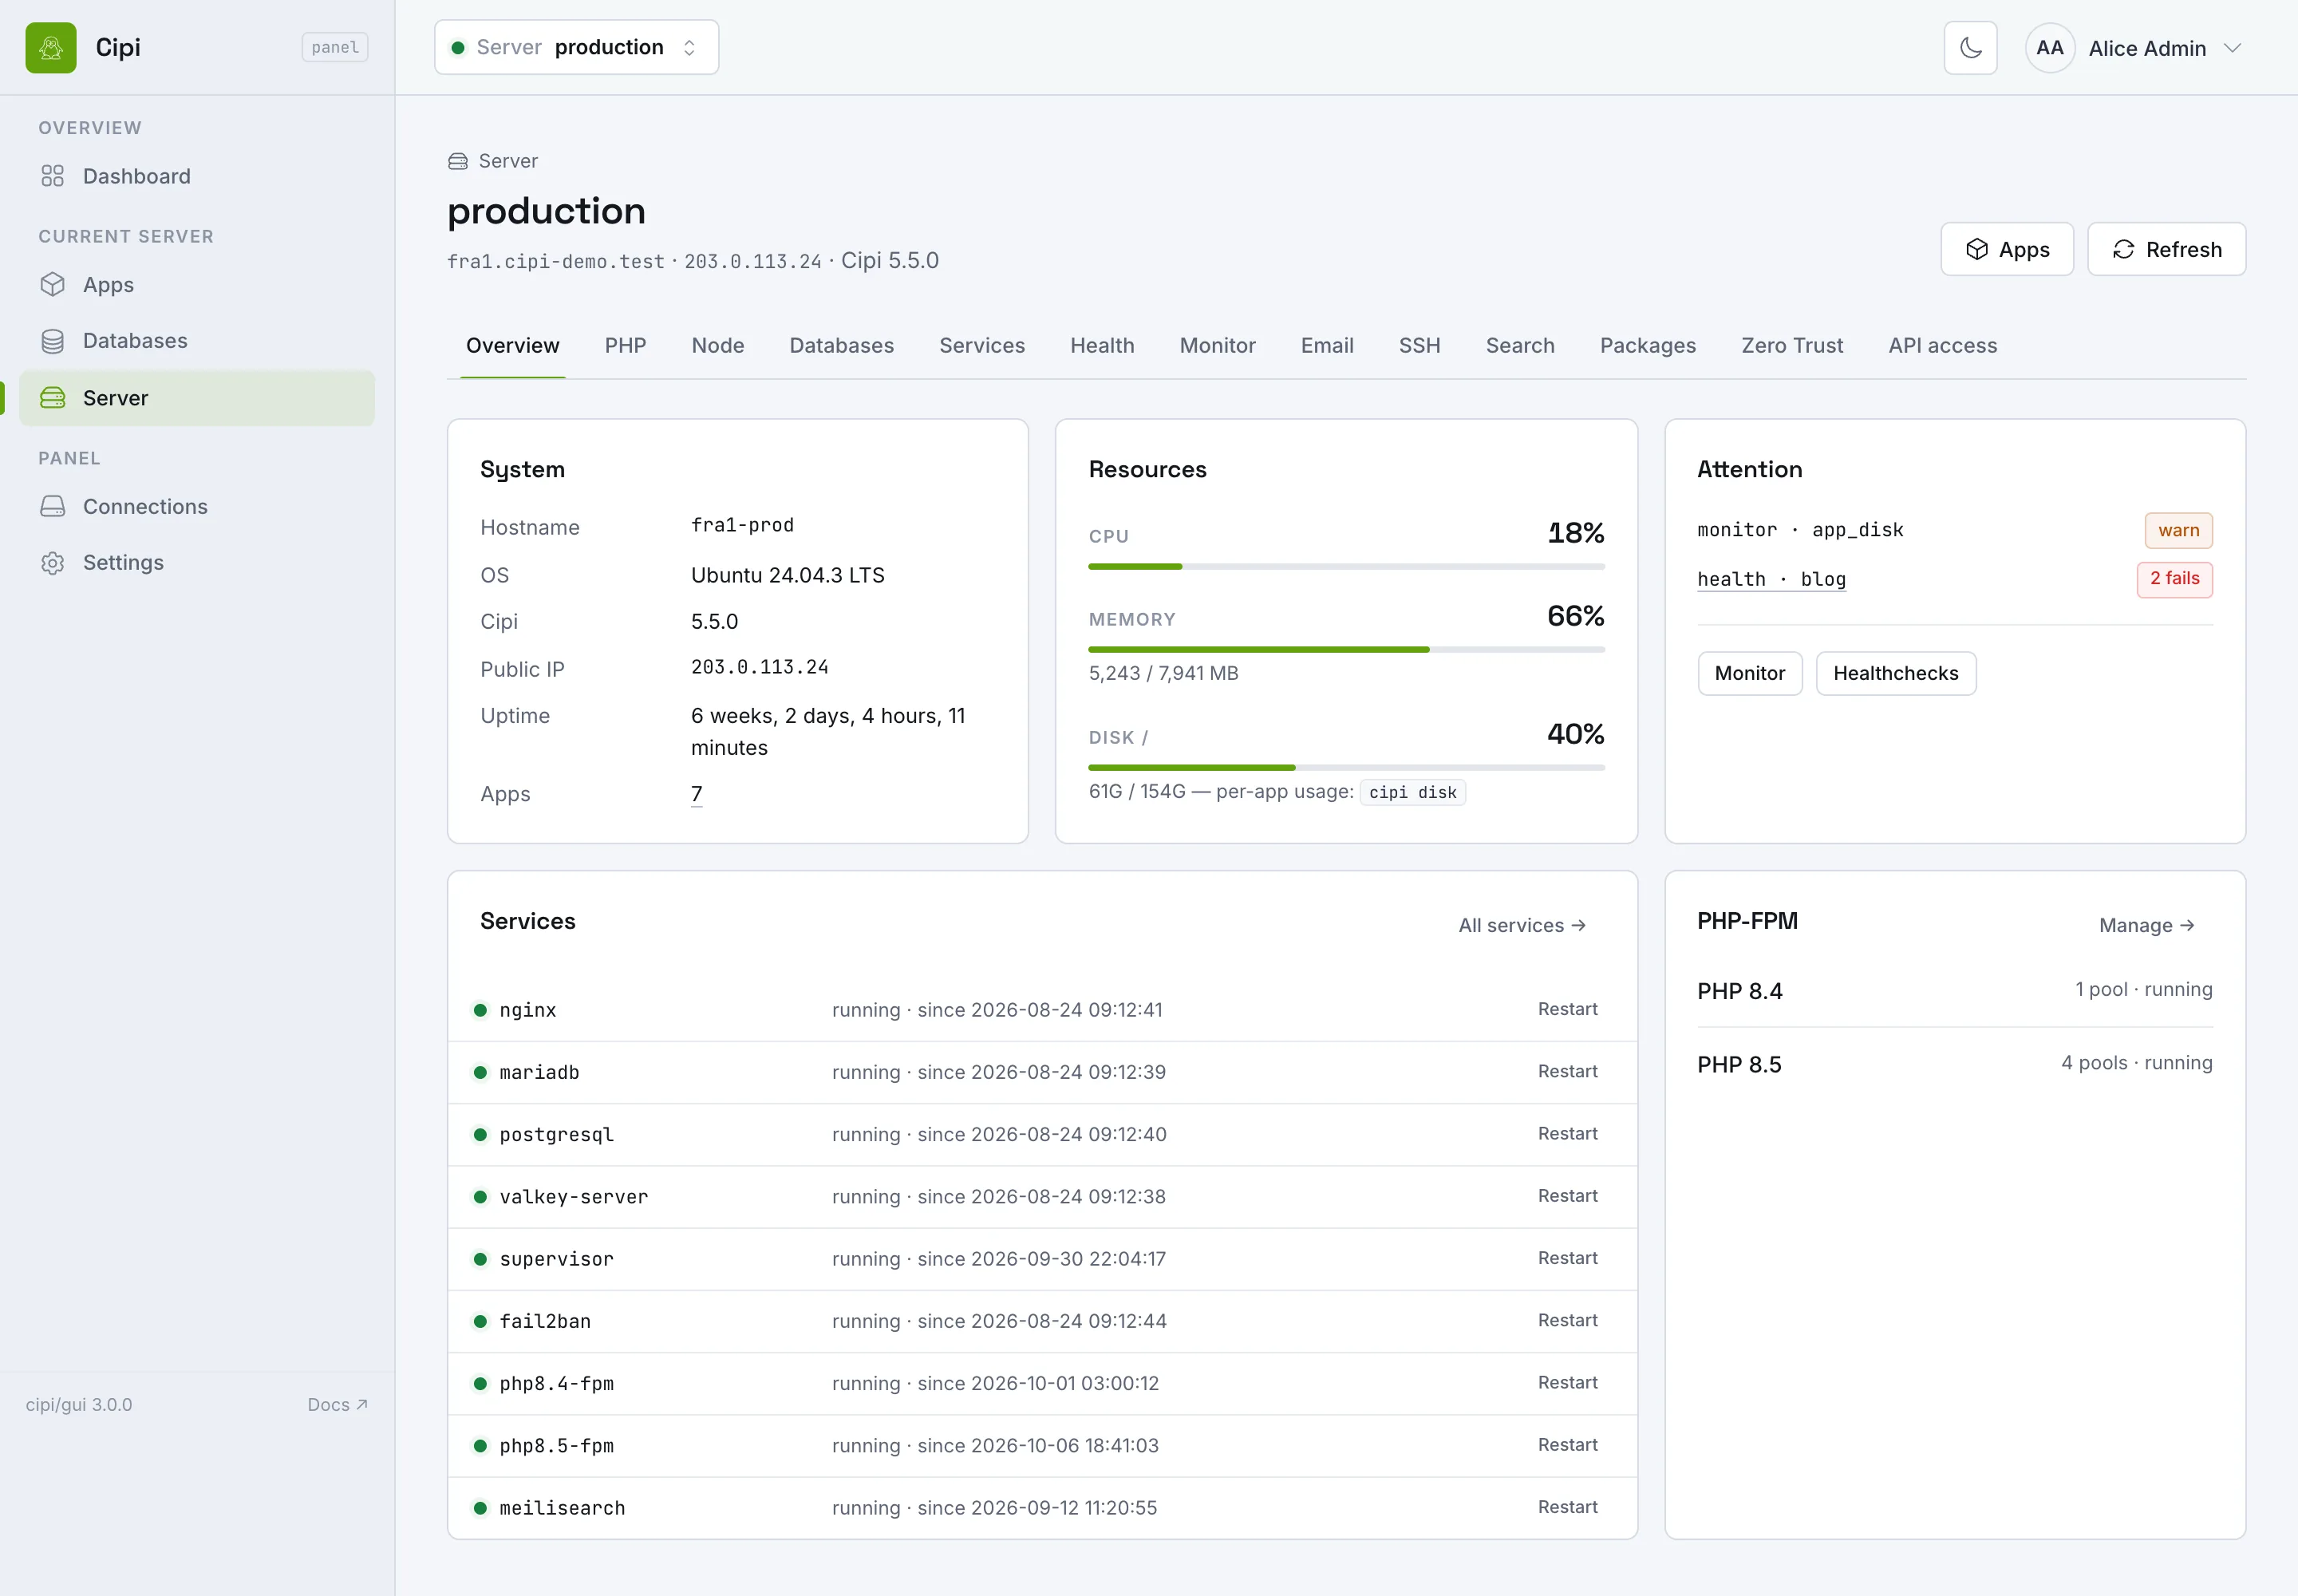The width and height of the screenshot is (2298, 1596).
Task: Click the AA user avatar
Action: 2050,48
